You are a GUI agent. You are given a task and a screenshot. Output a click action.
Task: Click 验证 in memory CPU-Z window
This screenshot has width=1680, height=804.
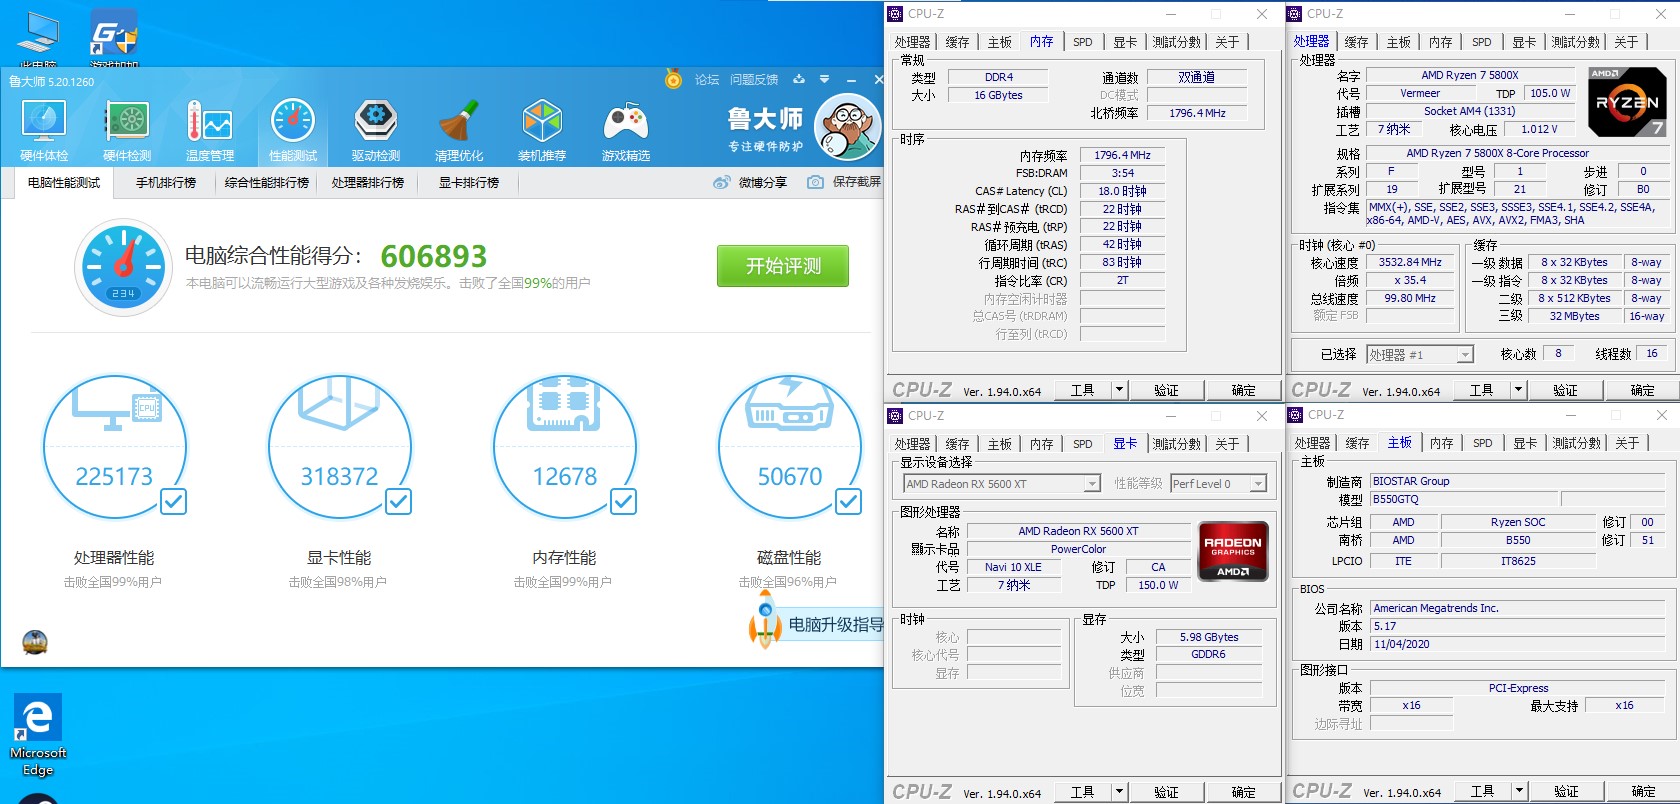pos(1166,390)
